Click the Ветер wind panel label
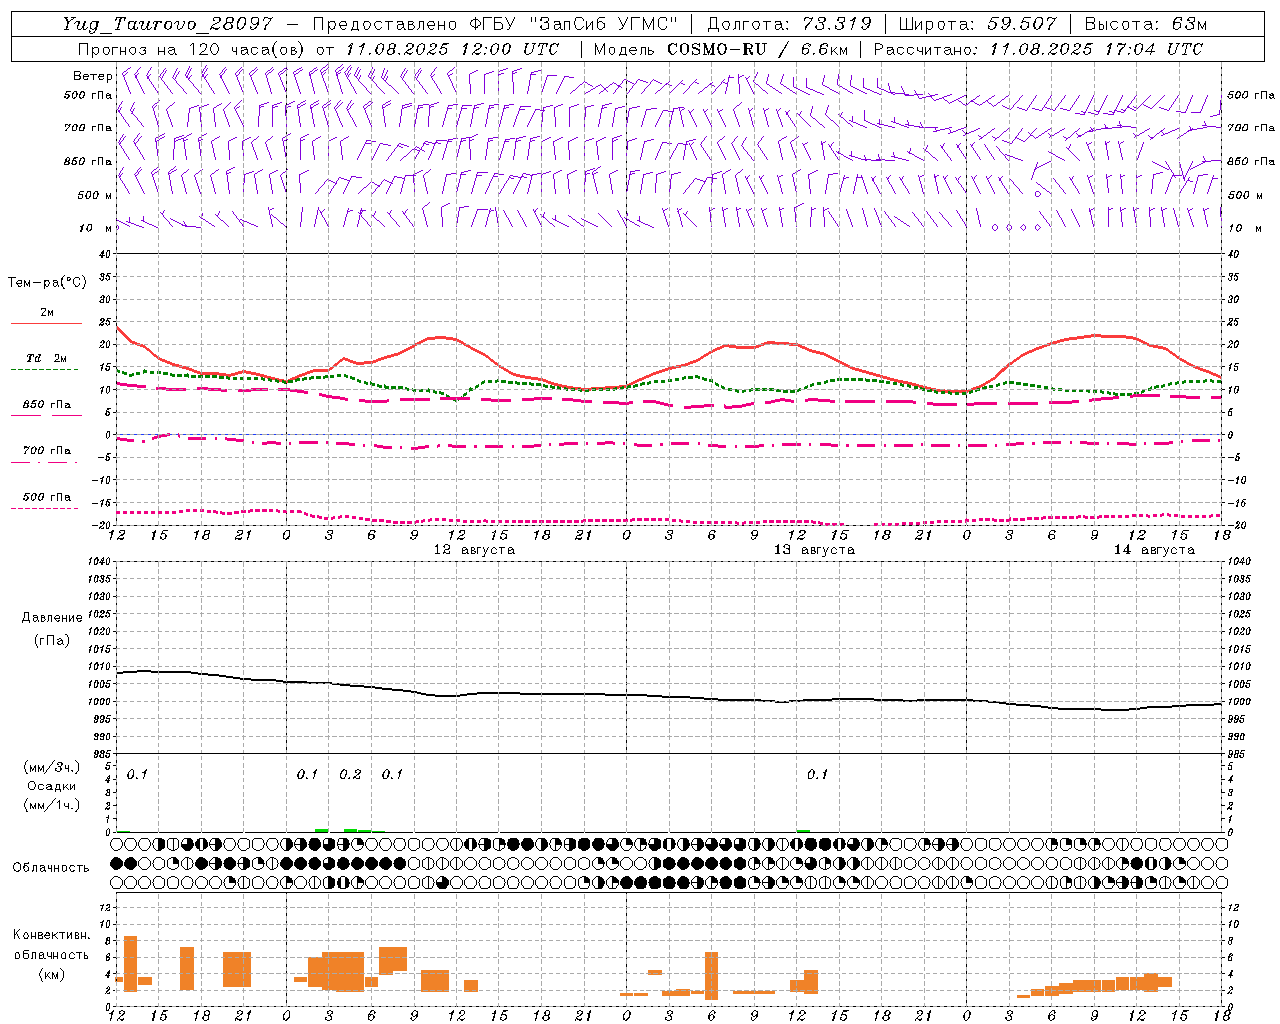 coord(92,76)
